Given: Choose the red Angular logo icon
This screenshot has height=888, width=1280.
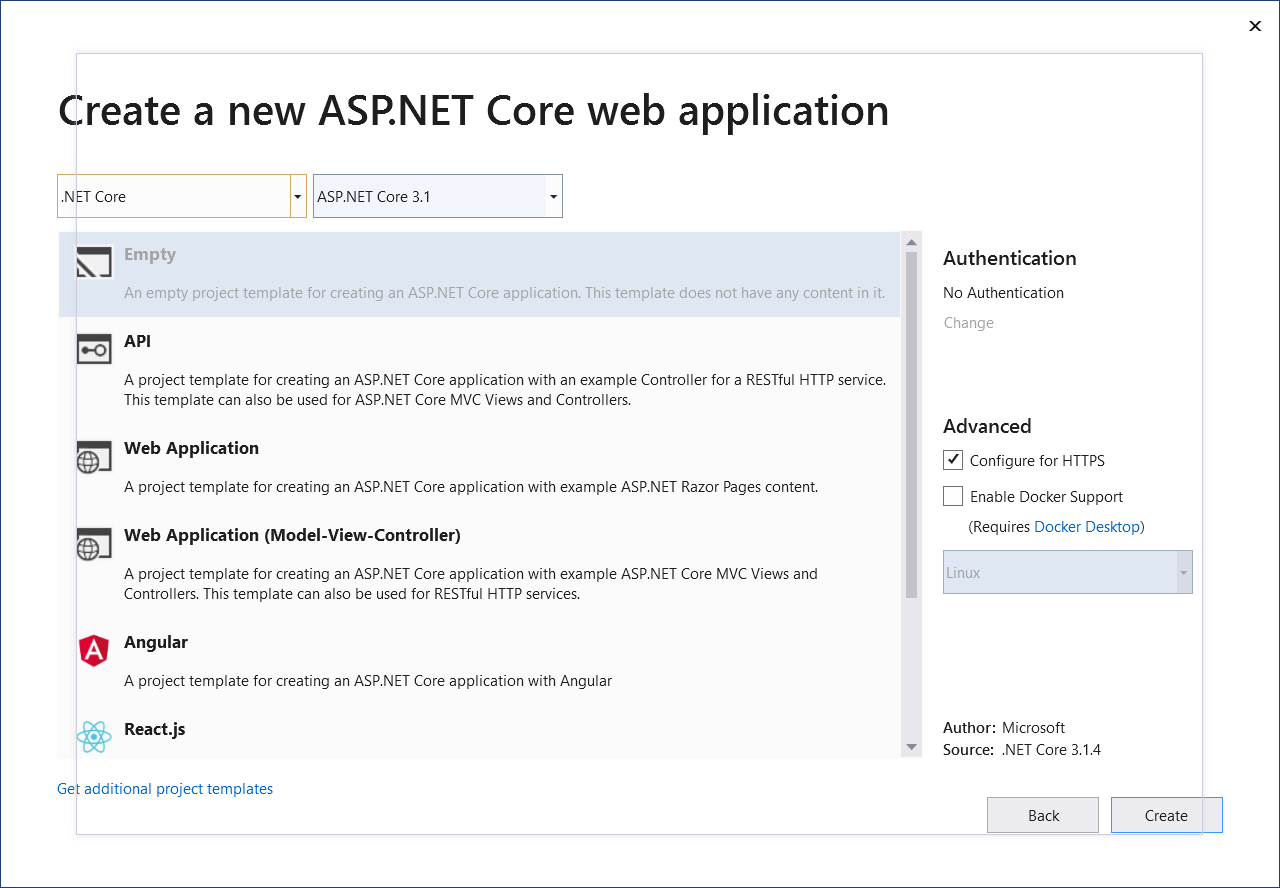Looking at the screenshot, I should (x=94, y=651).
